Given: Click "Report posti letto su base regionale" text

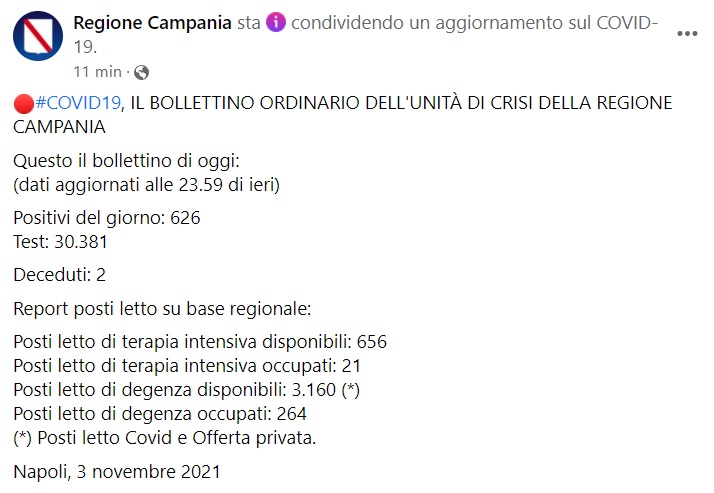Looking at the screenshot, I should click(162, 307).
